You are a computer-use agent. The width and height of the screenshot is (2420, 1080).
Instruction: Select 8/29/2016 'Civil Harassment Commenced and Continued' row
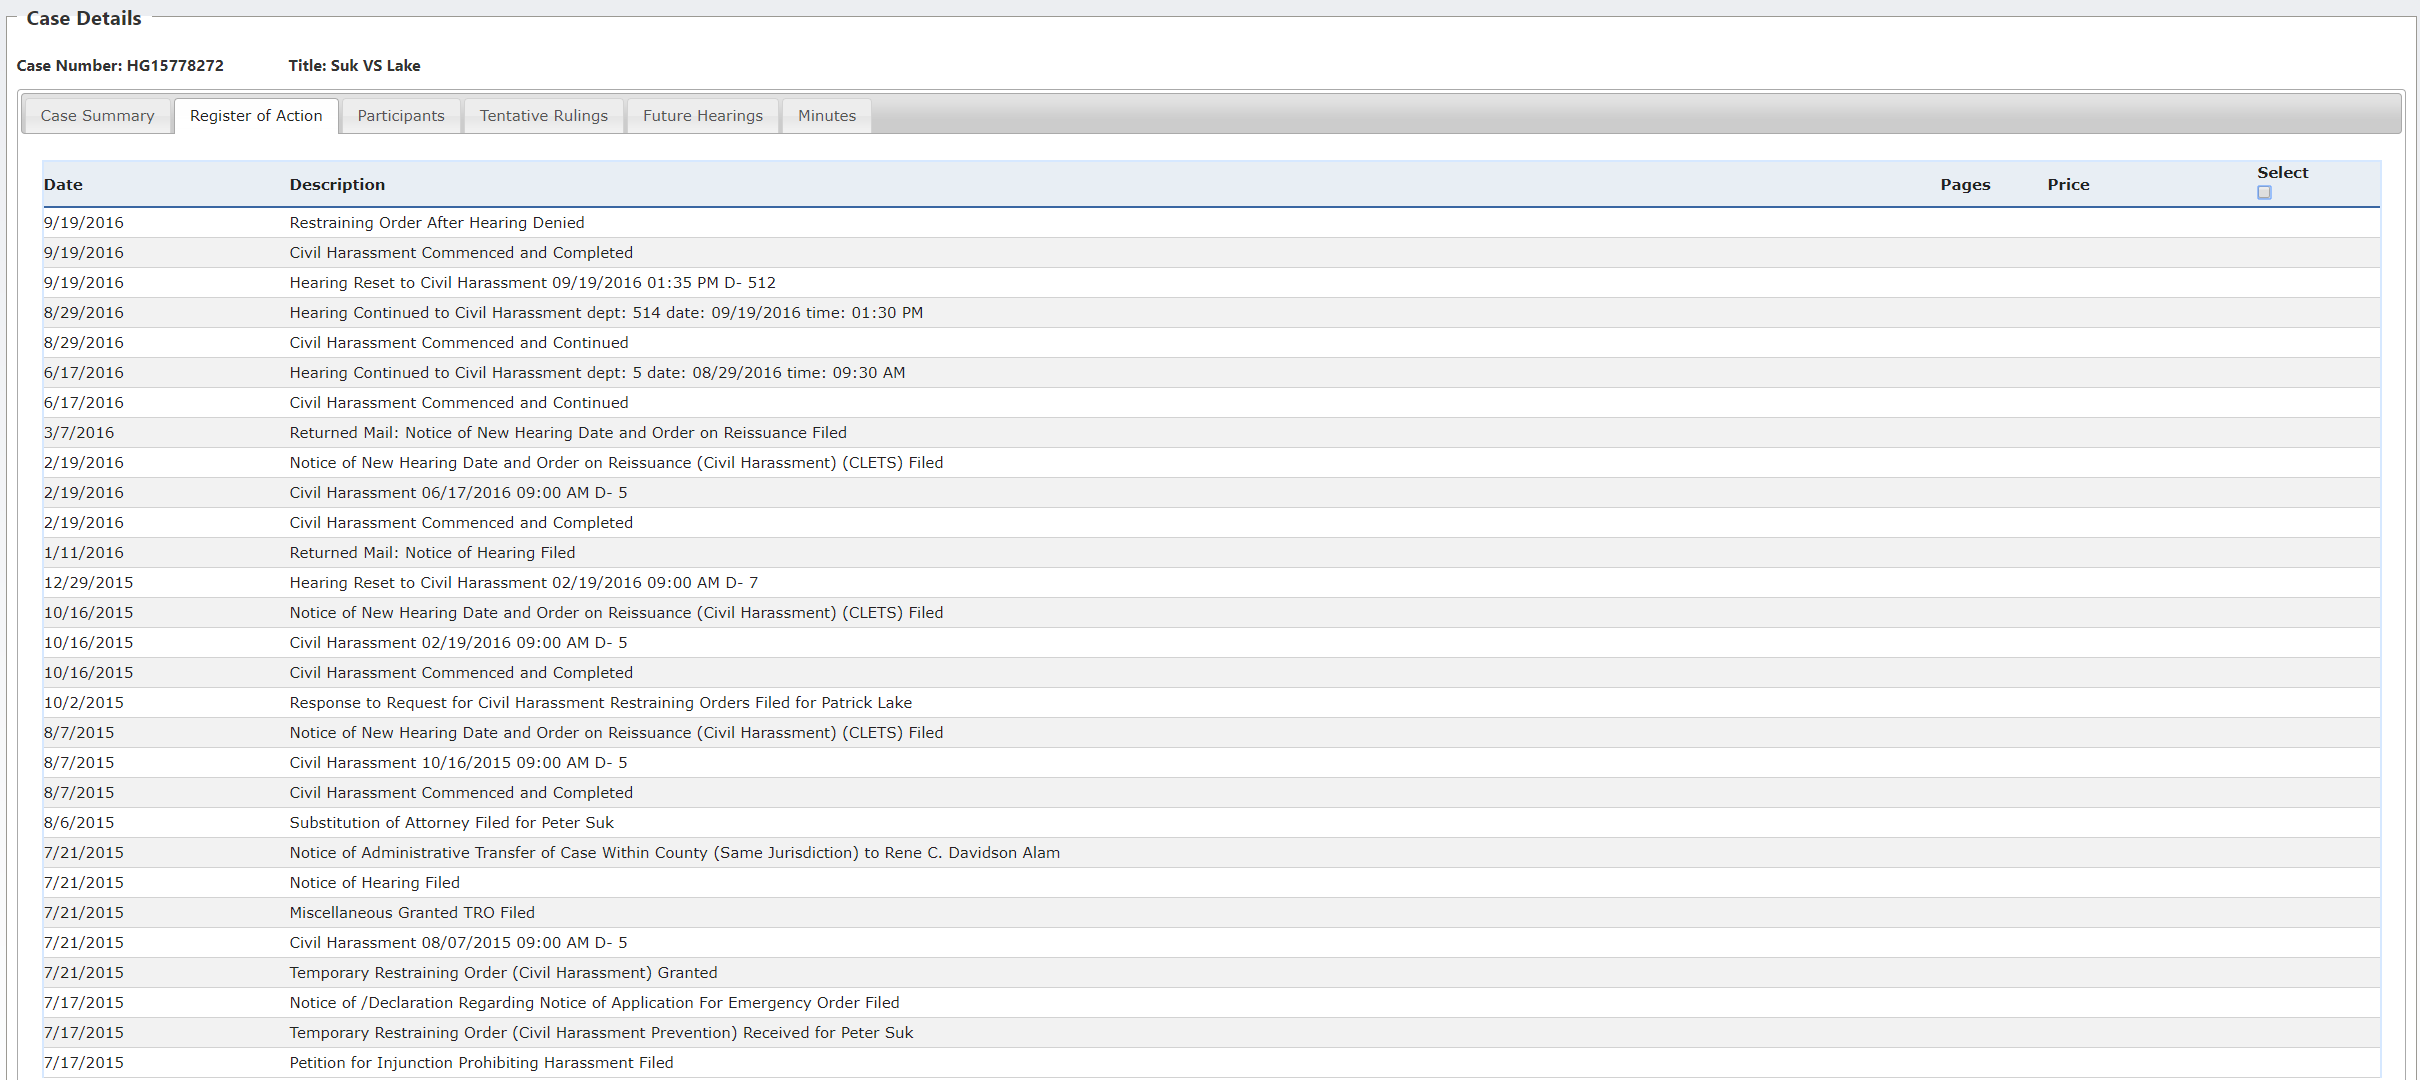tap(1211, 343)
